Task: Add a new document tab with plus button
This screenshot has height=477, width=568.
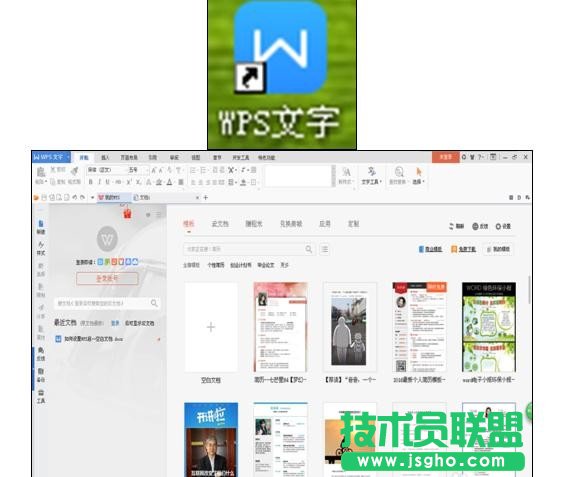Action: 206,197
